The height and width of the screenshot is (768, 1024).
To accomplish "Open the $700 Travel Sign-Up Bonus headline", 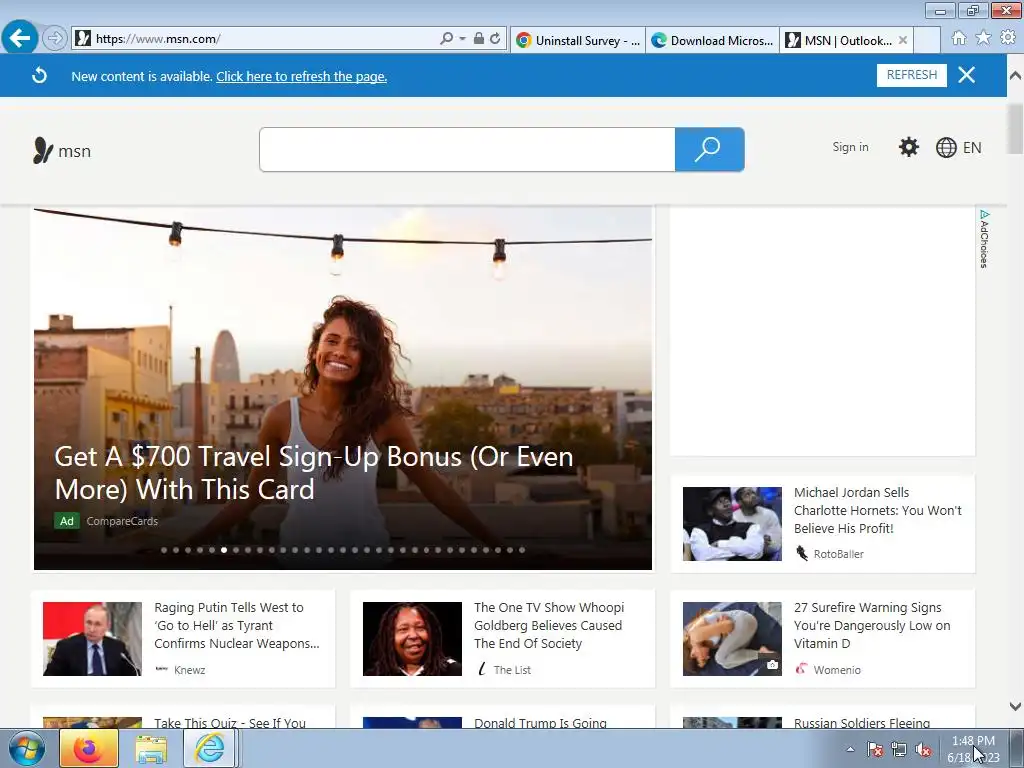I will point(314,473).
